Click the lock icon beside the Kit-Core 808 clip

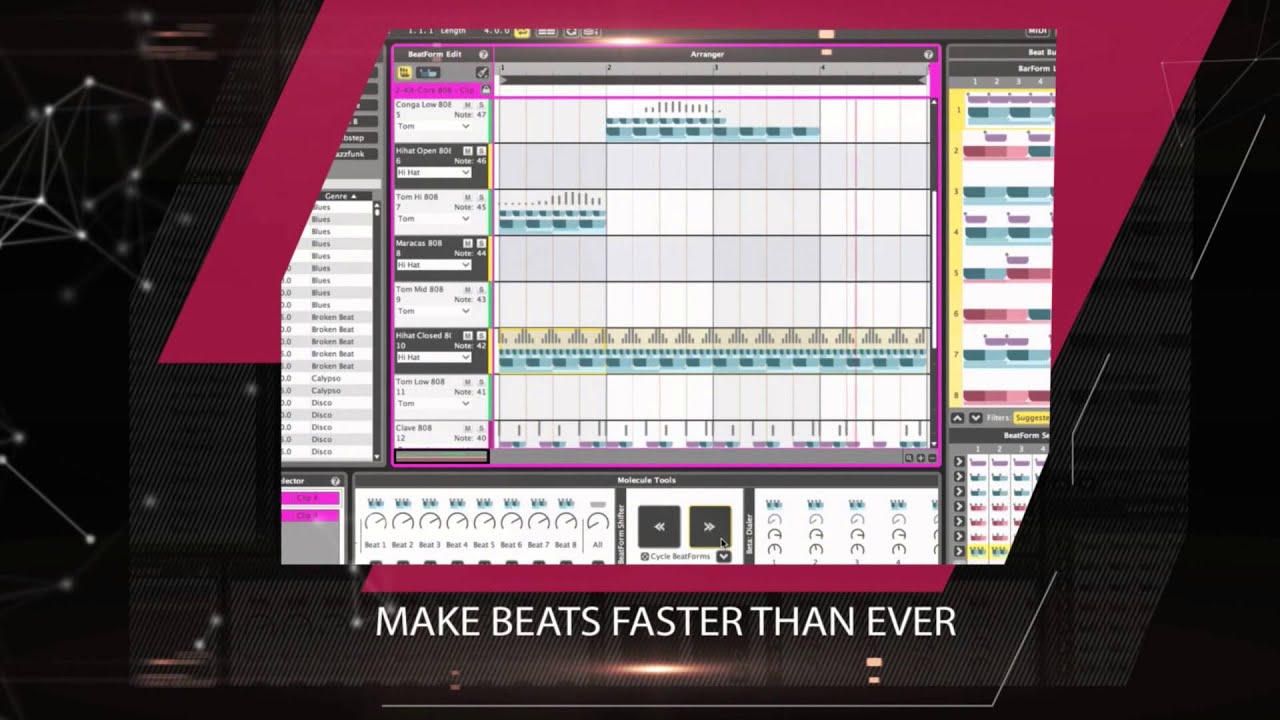pos(485,90)
